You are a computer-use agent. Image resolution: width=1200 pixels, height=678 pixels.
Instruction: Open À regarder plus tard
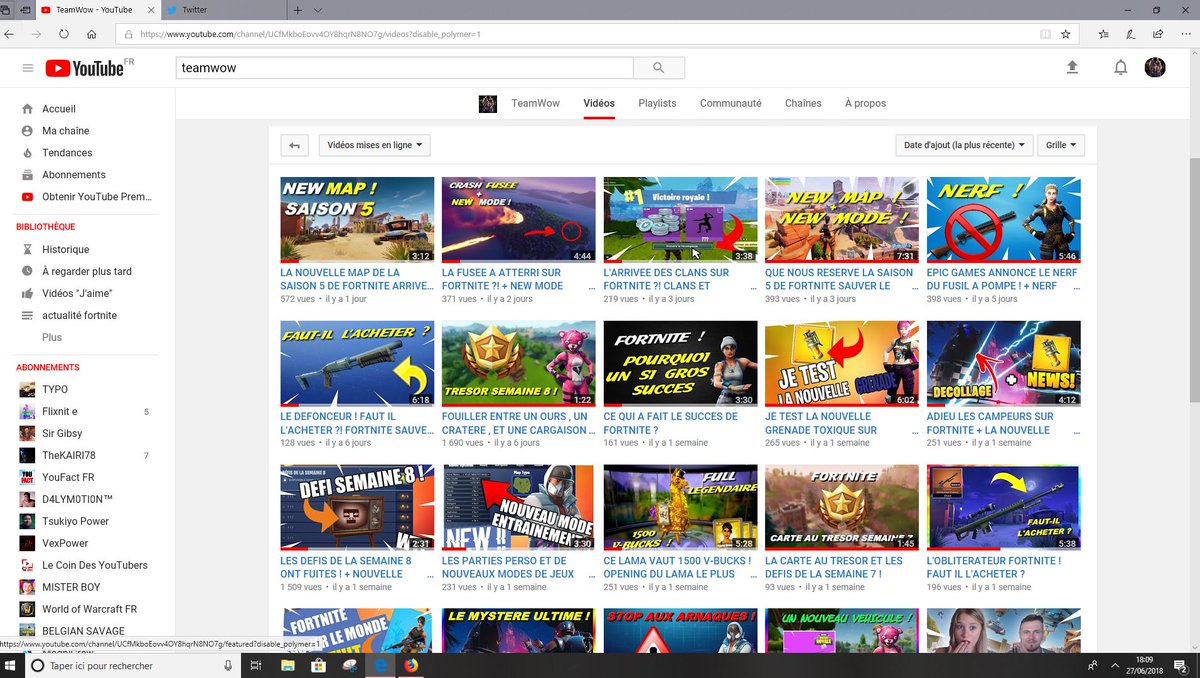[x=87, y=271]
